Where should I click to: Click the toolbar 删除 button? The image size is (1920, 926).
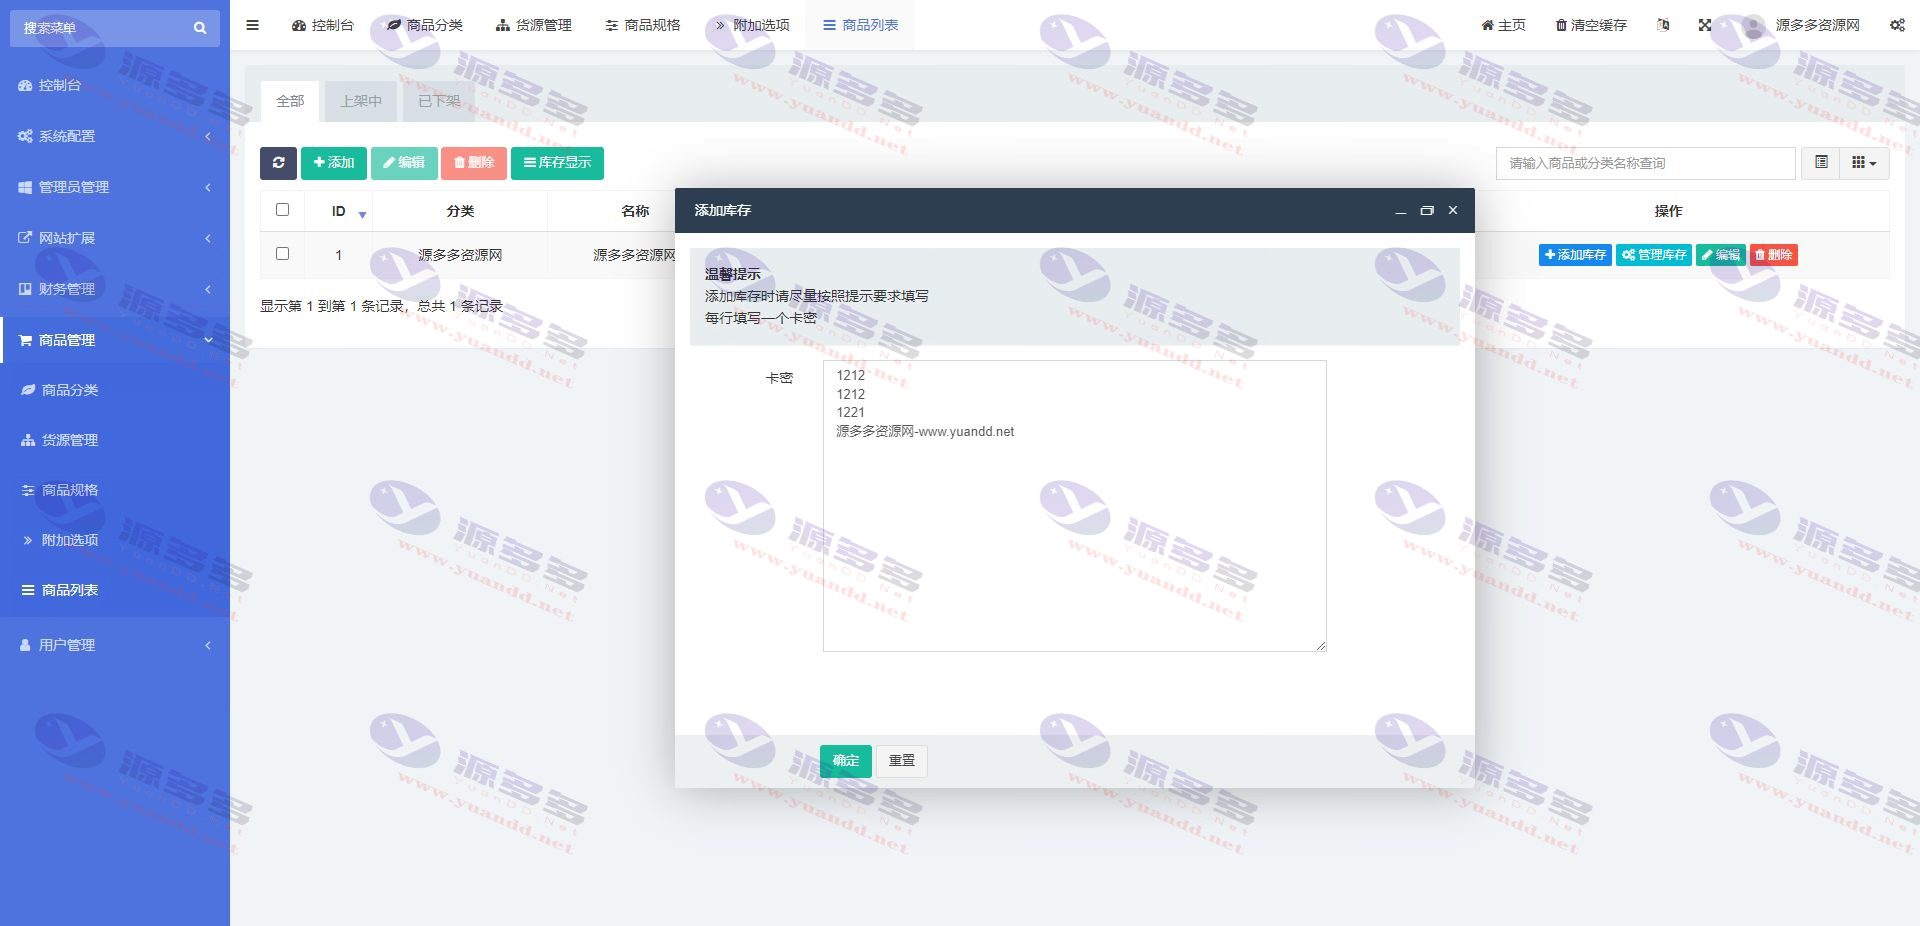click(474, 163)
